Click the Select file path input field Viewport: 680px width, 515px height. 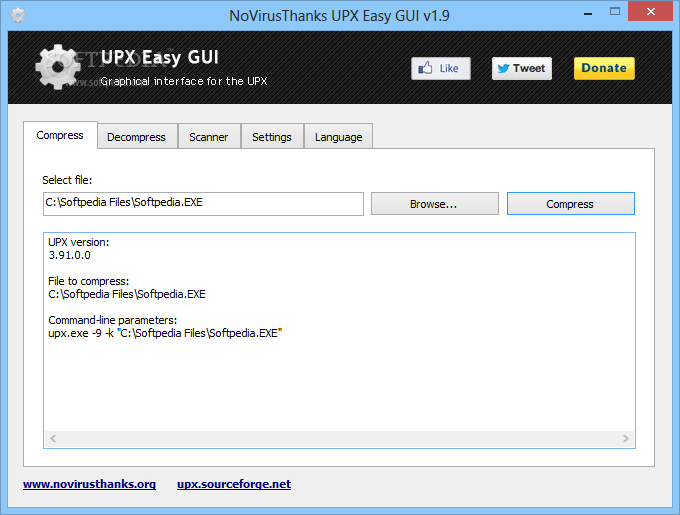coord(203,204)
